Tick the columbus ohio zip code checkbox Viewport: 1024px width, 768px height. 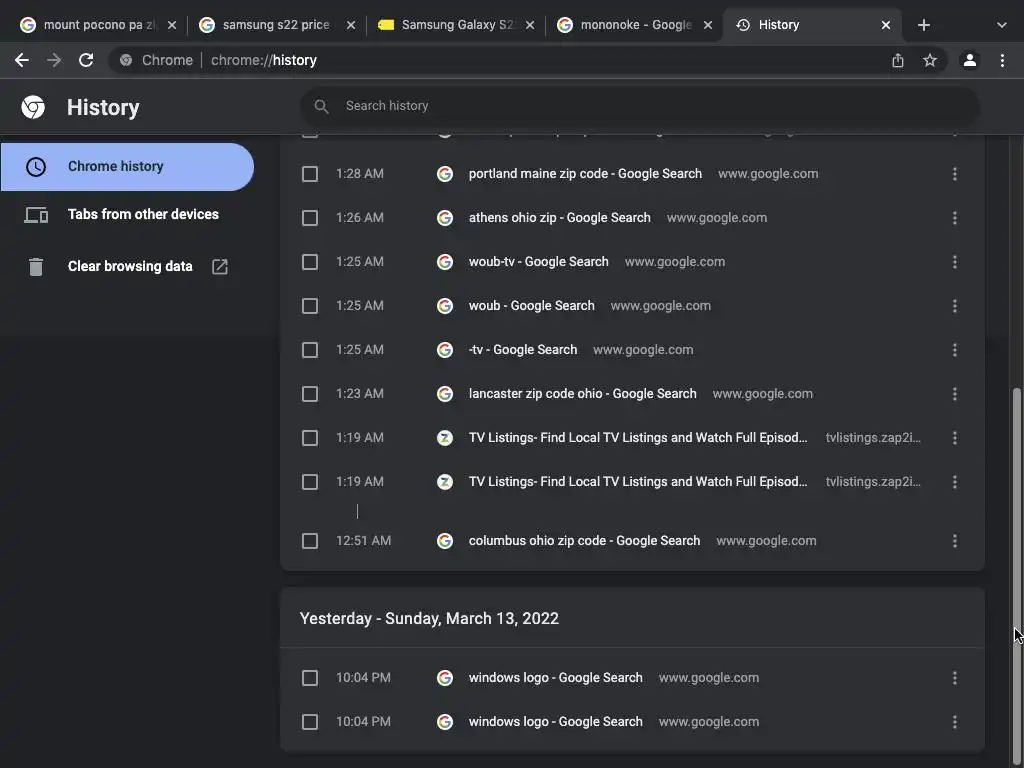point(310,541)
